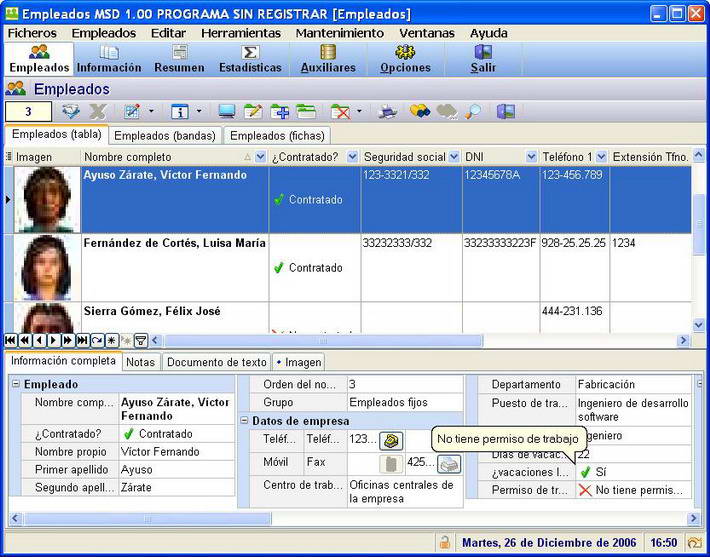Open DNI column filter dropdown
The height and width of the screenshot is (557, 710).
[532, 157]
